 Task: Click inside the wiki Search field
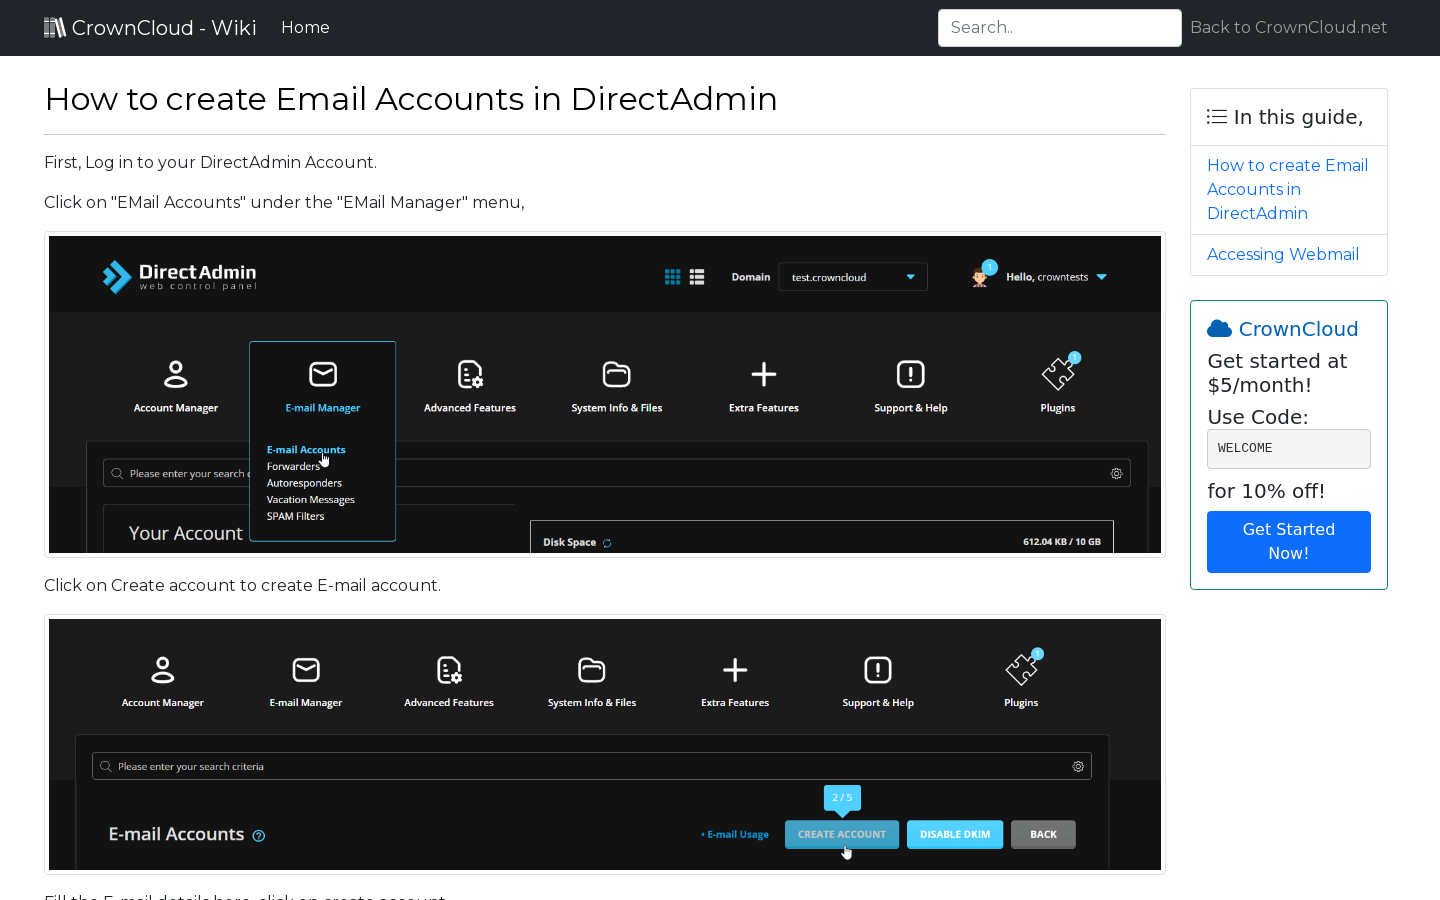click(1059, 27)
